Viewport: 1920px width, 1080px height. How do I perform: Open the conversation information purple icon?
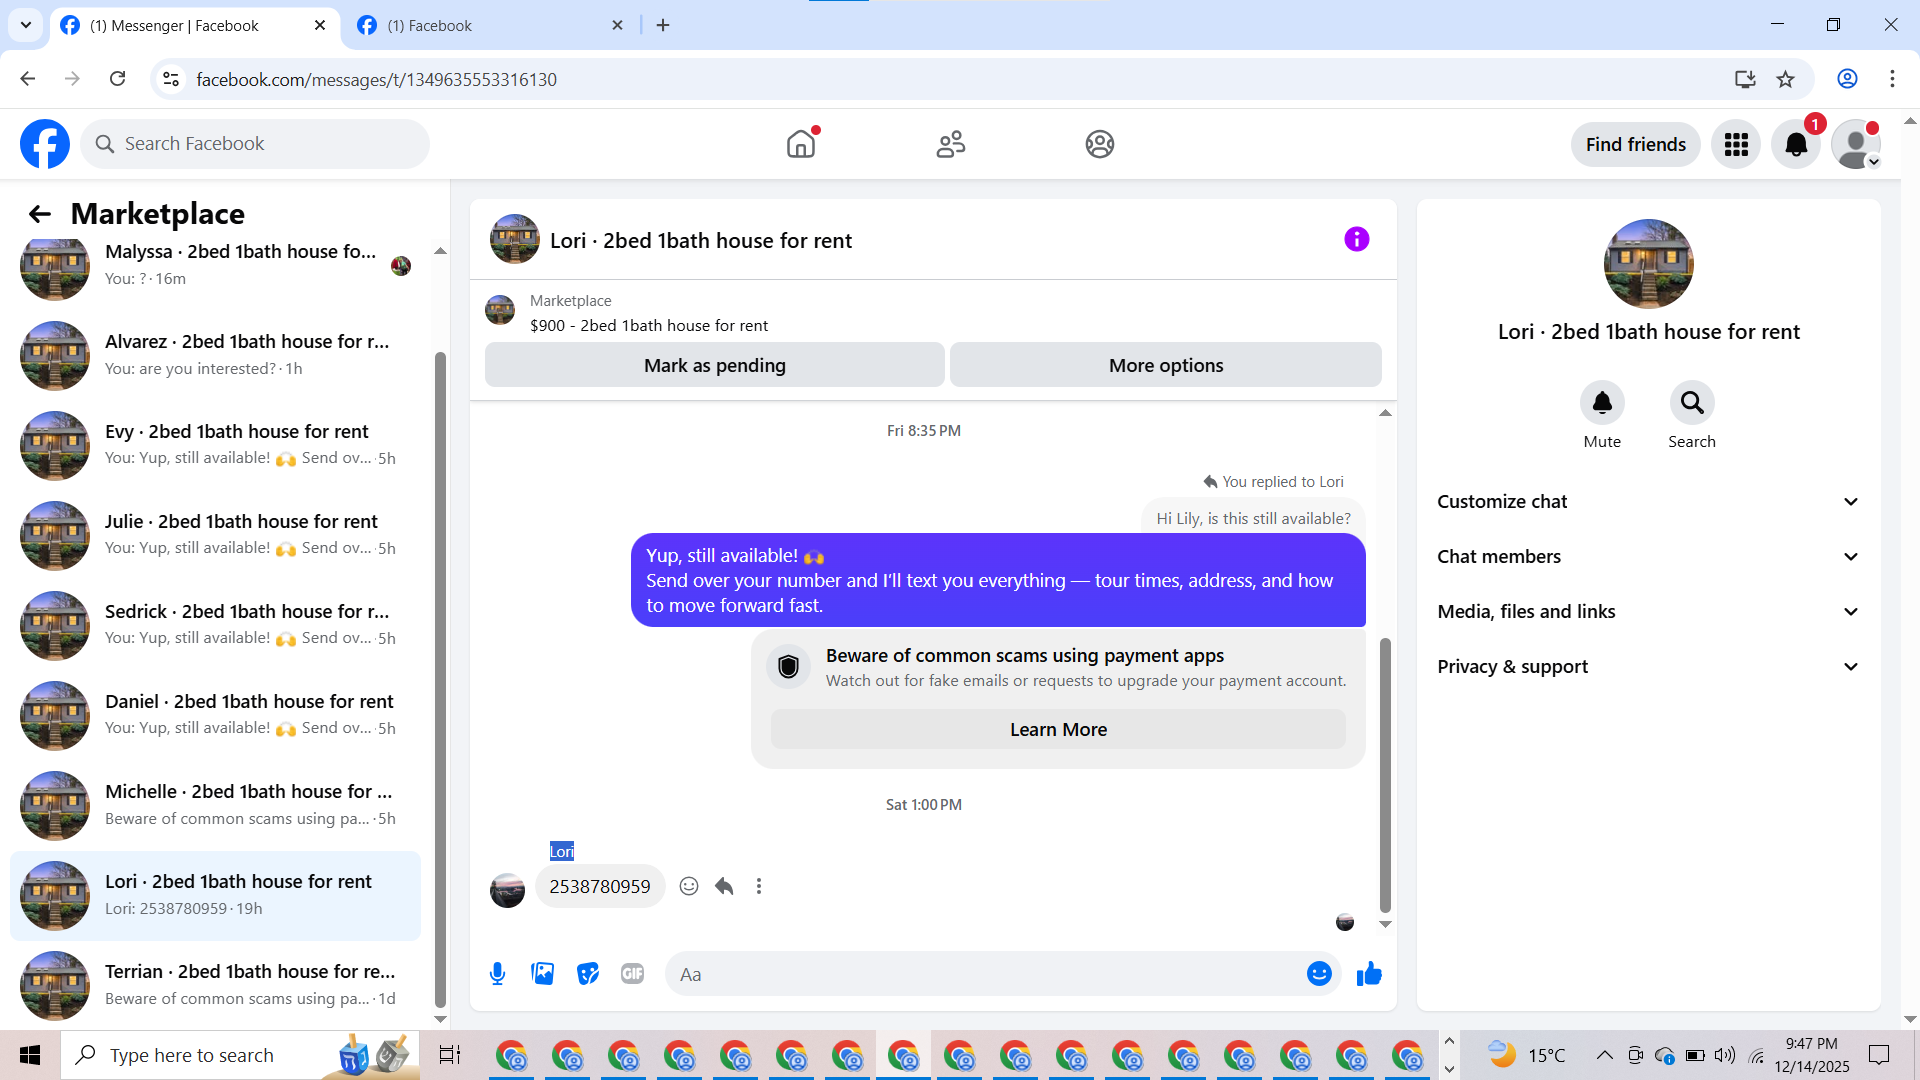(1356, 239)
